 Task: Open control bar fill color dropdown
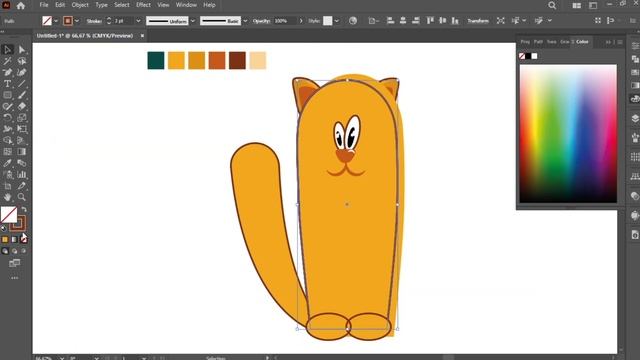[56, 21]
